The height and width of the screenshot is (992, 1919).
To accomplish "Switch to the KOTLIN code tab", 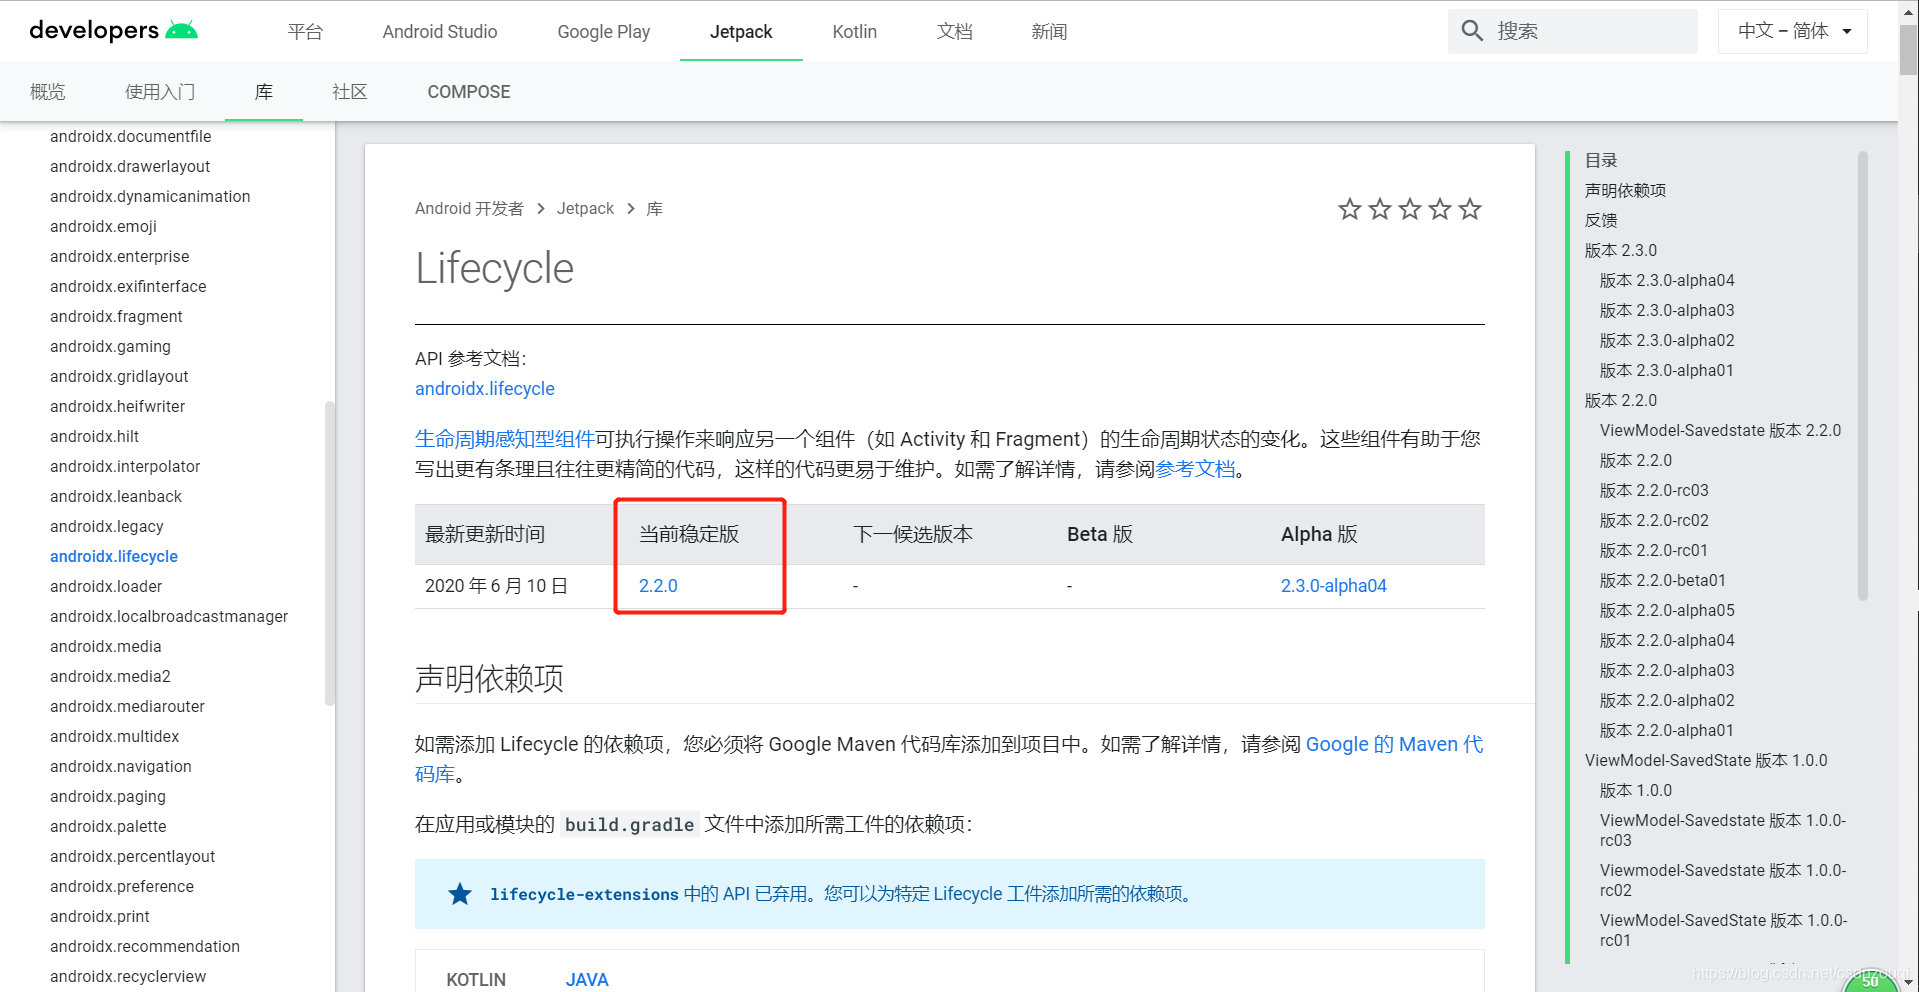I will (476, 978).
